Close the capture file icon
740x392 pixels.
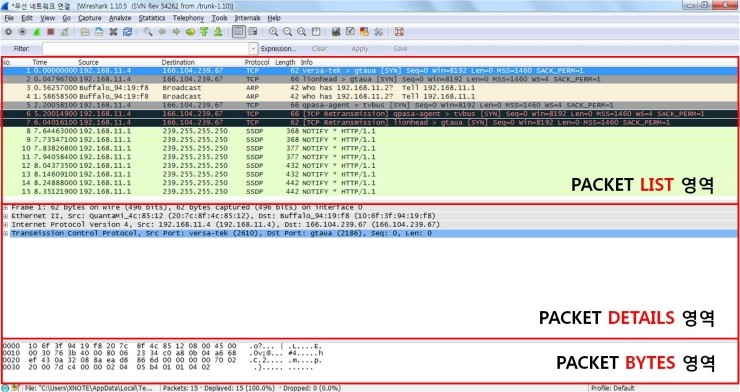click(x=113, y=32)
